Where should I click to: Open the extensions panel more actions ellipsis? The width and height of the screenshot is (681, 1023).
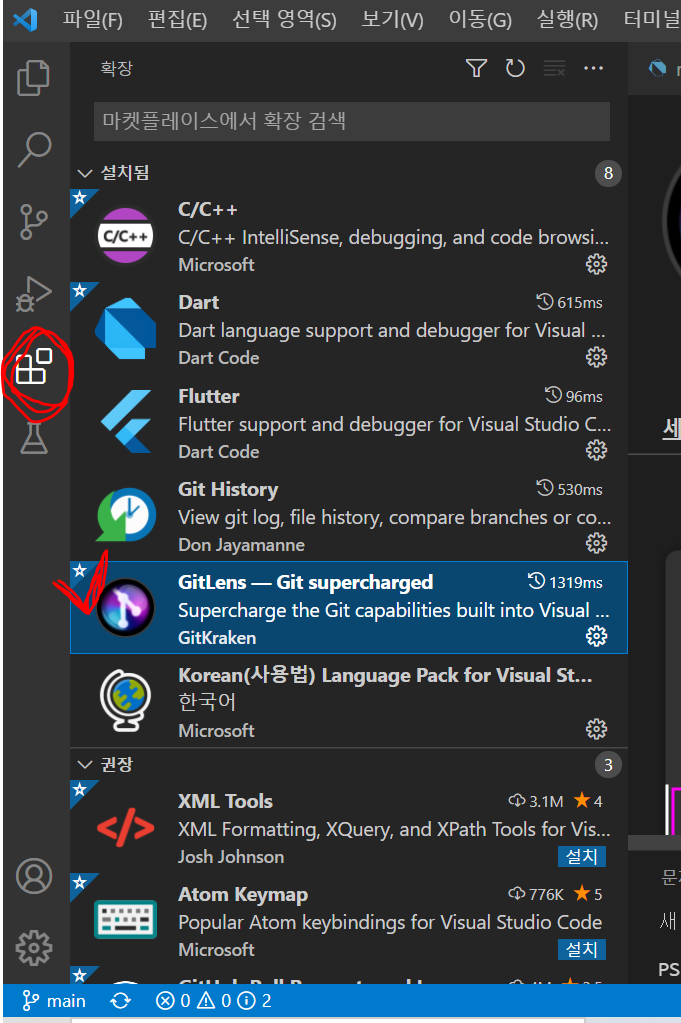tap(593, 68)
